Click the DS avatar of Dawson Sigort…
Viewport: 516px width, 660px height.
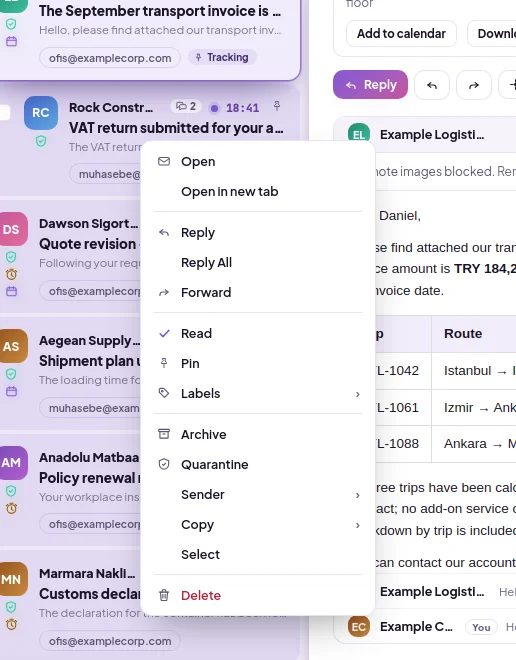pos(12,229)
